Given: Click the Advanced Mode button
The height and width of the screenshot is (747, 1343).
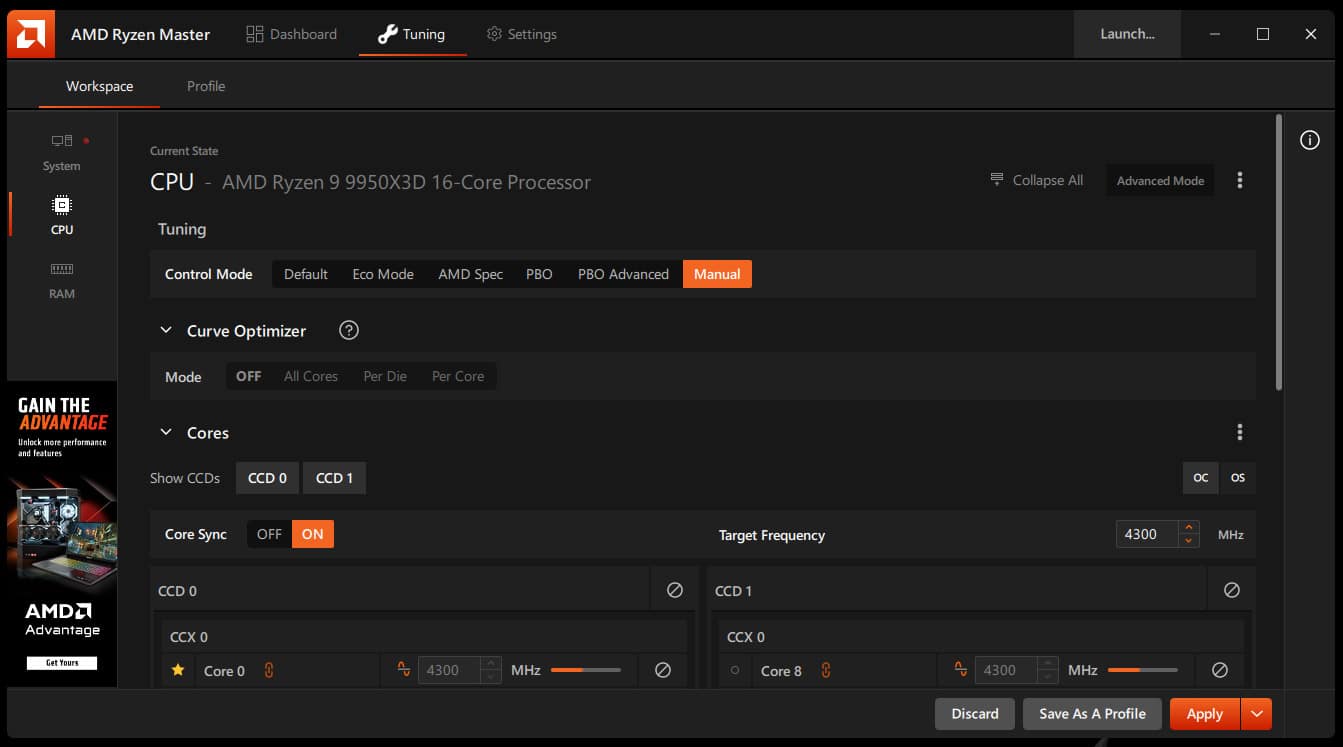Looking at the screenshot, I should 1160,180.
